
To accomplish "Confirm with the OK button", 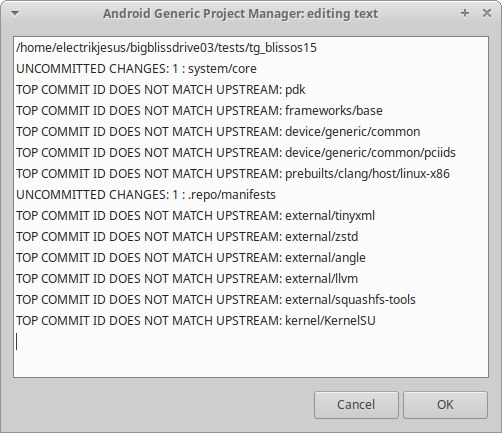I will 445,405.
